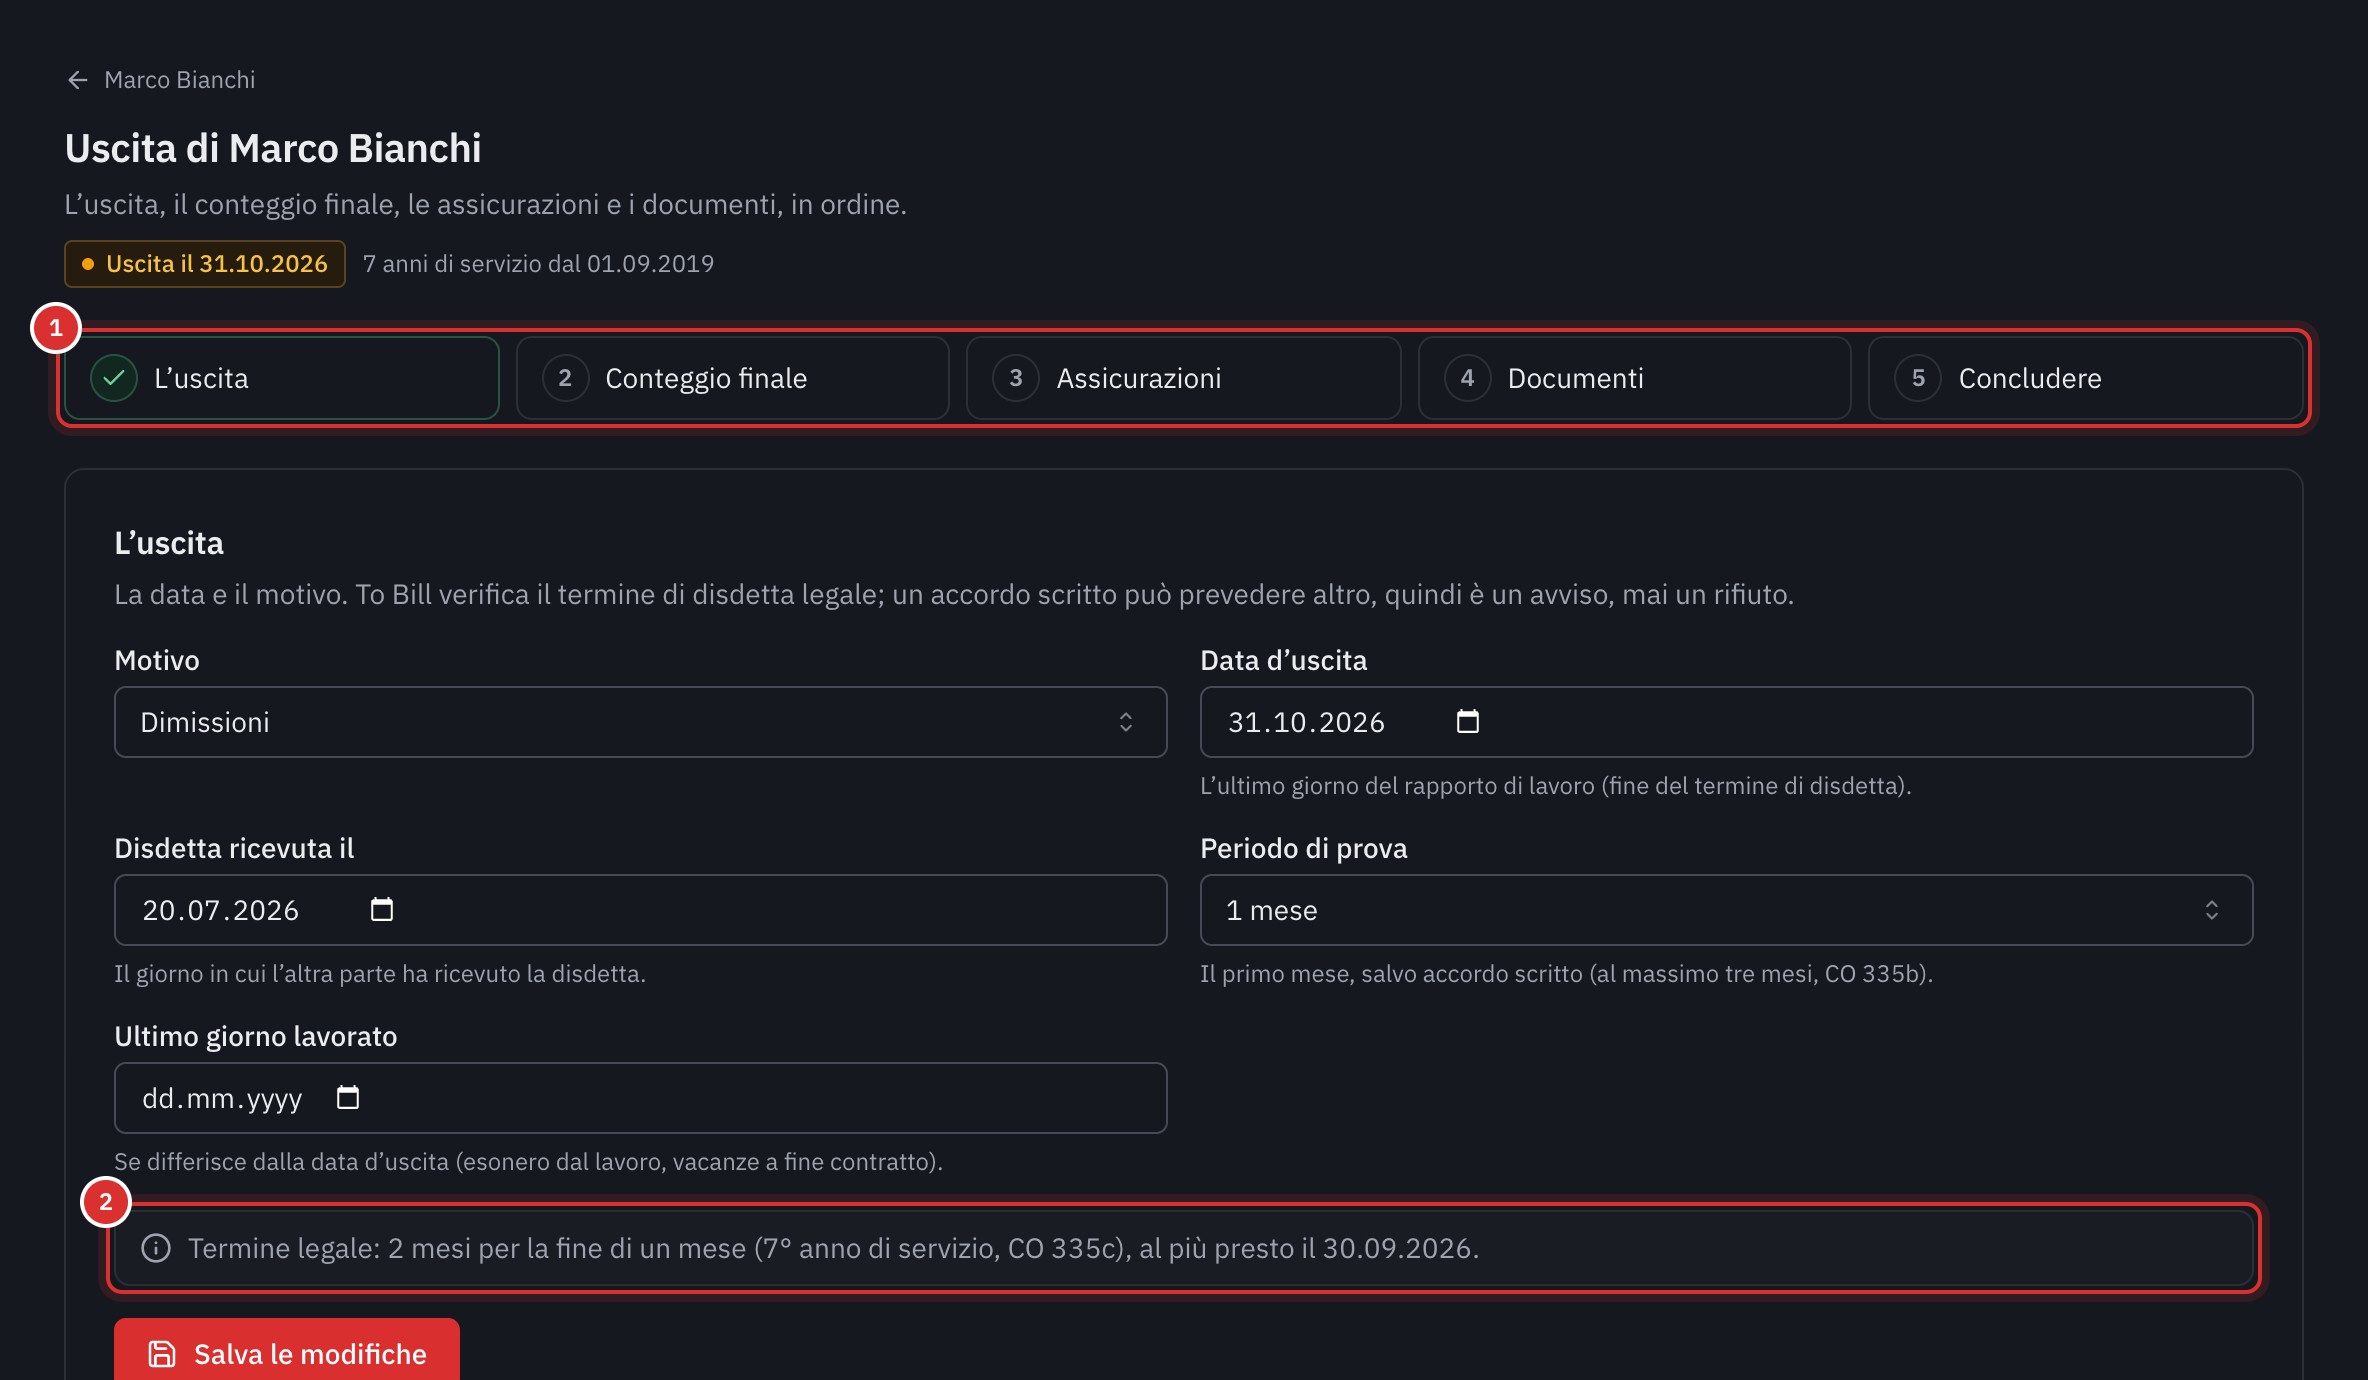The height and width of the screenshot is (1380, 2368).
Task: Click Salva le modifiche button
Action: pyautogui.click(x=287, y=1352)
